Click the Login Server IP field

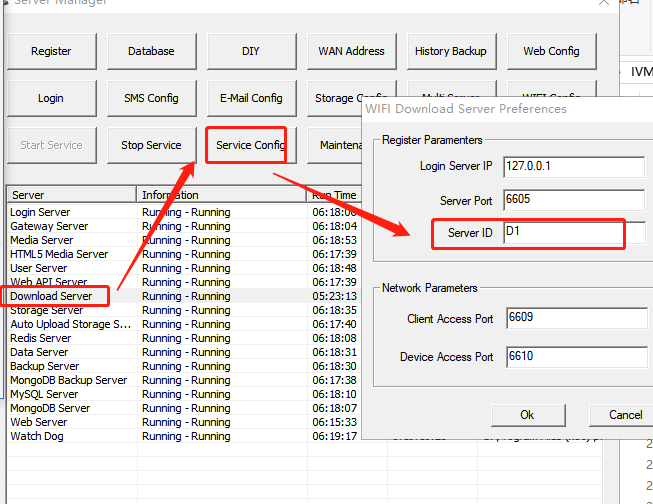tap(574, 167)
